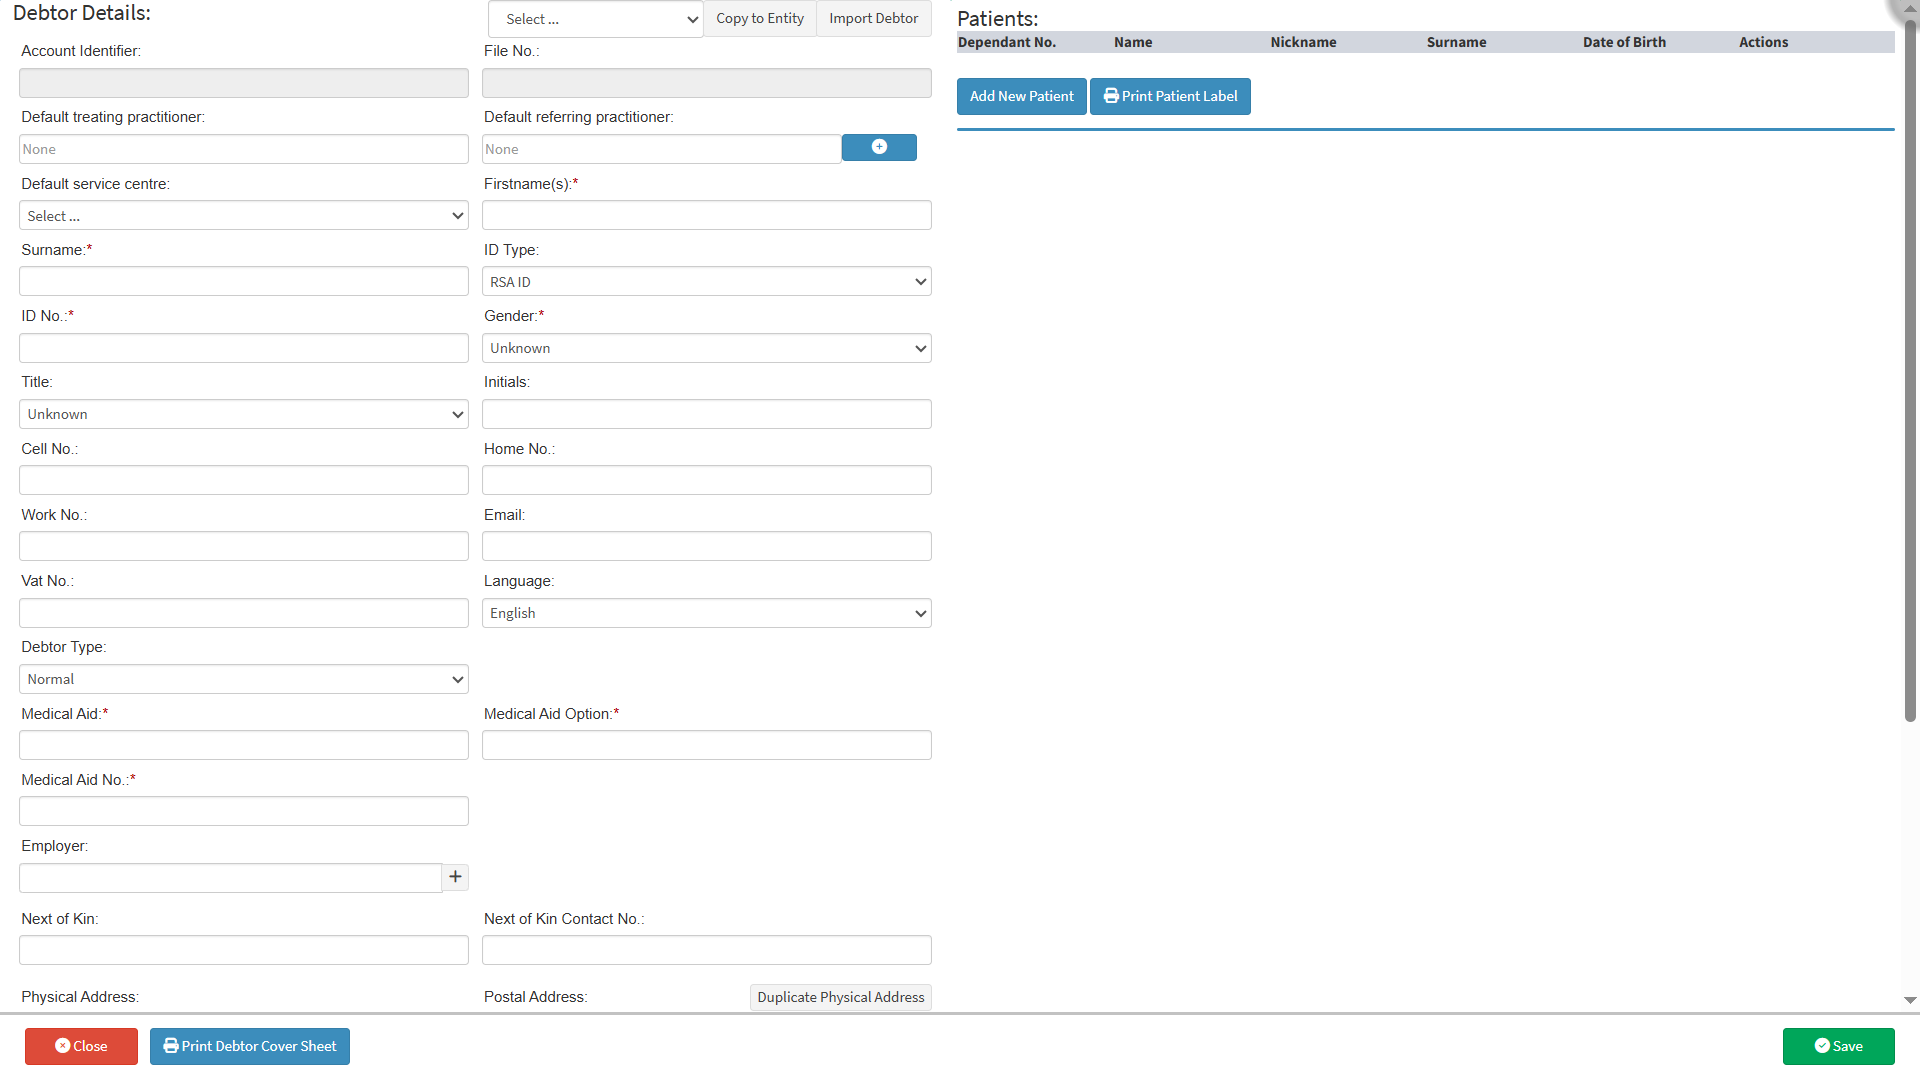Click the printer icon on Print Patient Label
Viewport: 1920px width, 1070px height.
(x=1111, y=96)
